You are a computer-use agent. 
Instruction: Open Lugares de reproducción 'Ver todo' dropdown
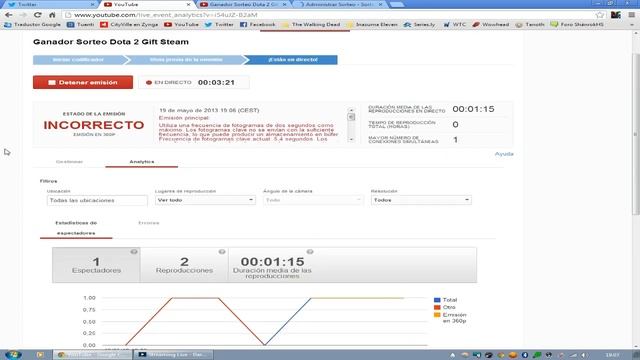tap(205, 200)
